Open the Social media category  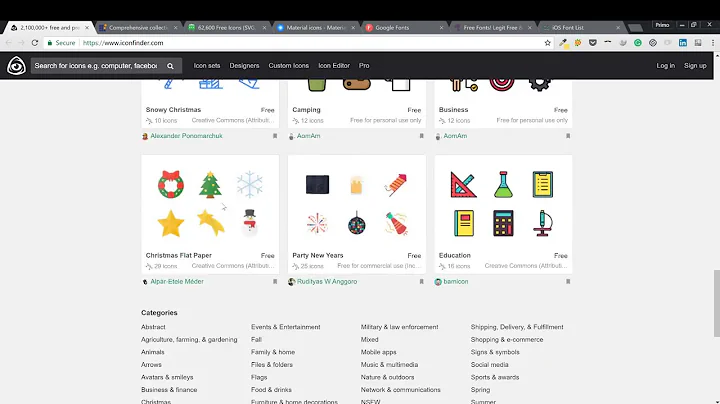click(x=489, y=365)
